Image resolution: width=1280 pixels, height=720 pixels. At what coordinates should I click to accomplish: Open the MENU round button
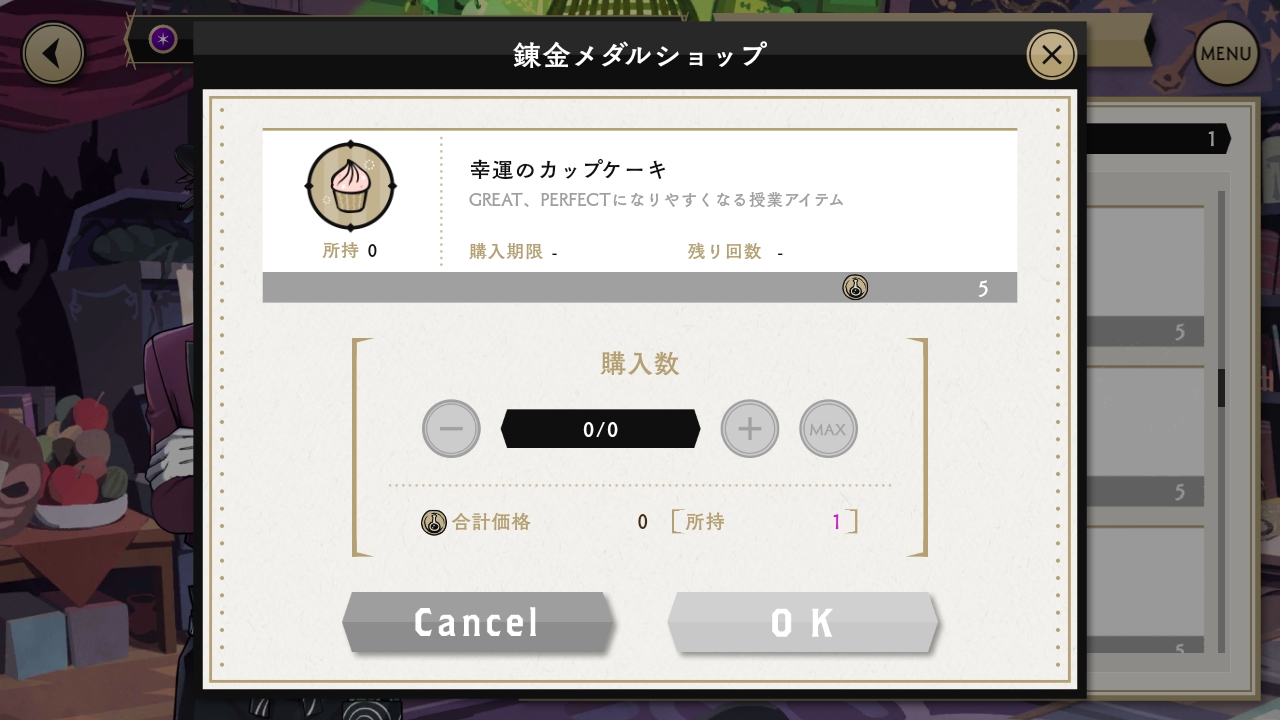[x=1226, y=53]
